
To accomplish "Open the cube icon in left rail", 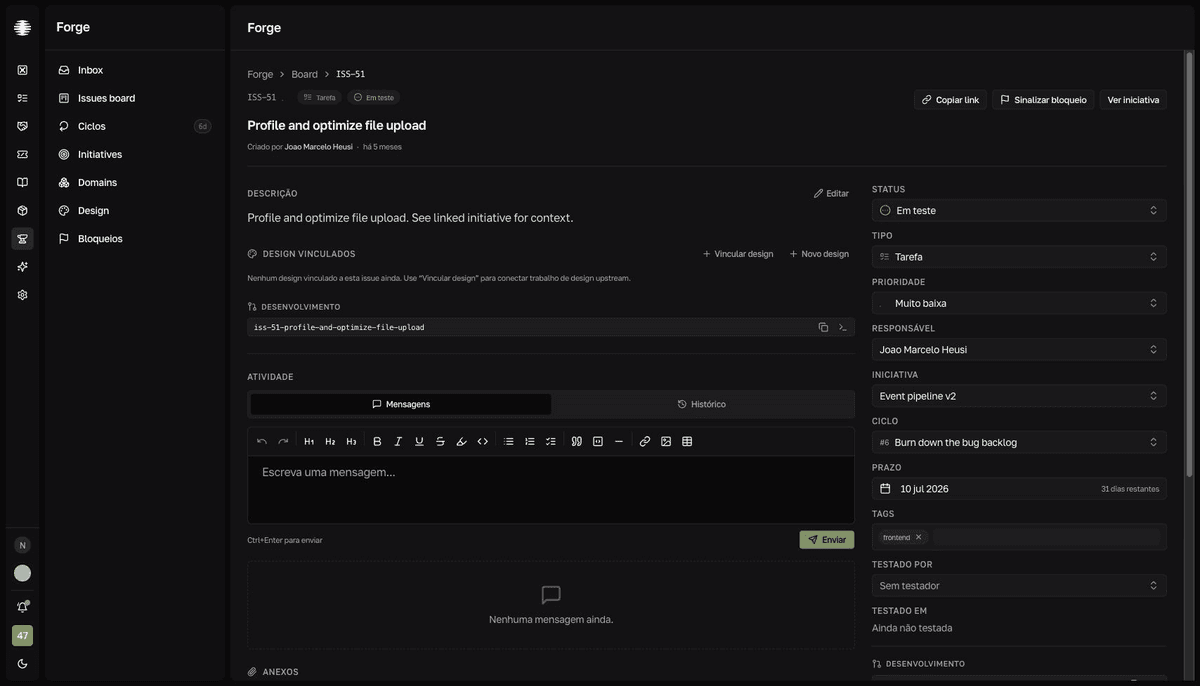I will tap(22, 210).
